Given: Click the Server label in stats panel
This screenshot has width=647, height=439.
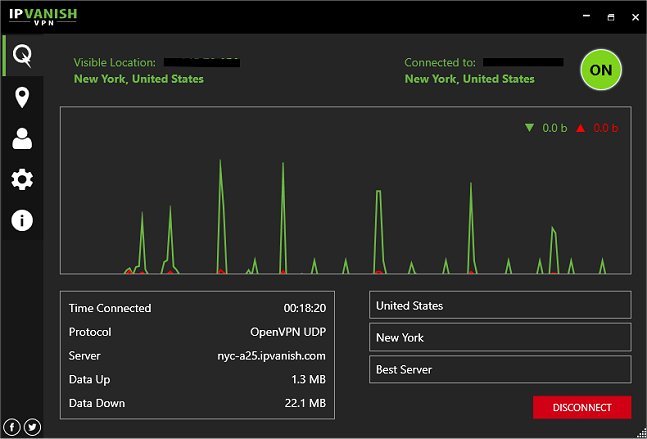Looking at the screenshot, I should [84, 356].
